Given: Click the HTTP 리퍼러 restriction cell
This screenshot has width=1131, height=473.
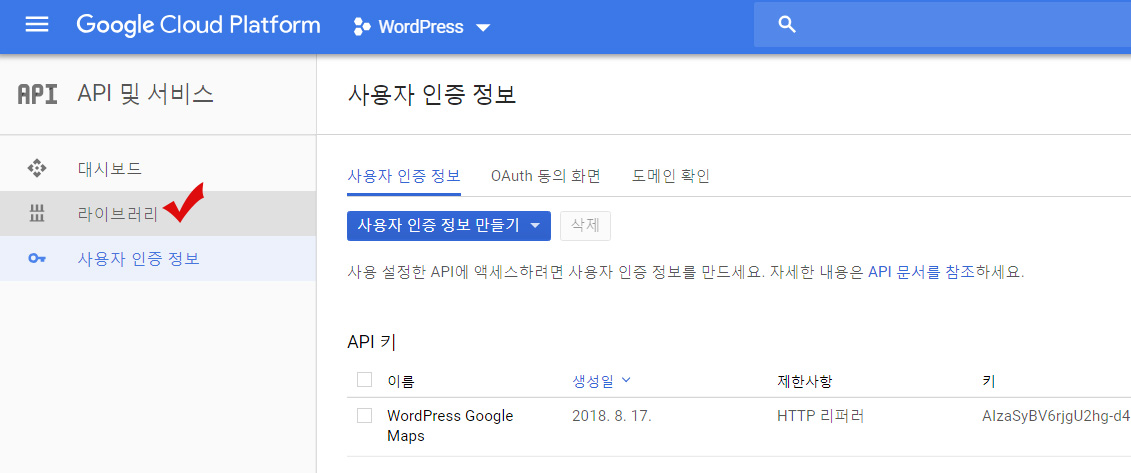Looking at the screenshot, I should point(820,416).
